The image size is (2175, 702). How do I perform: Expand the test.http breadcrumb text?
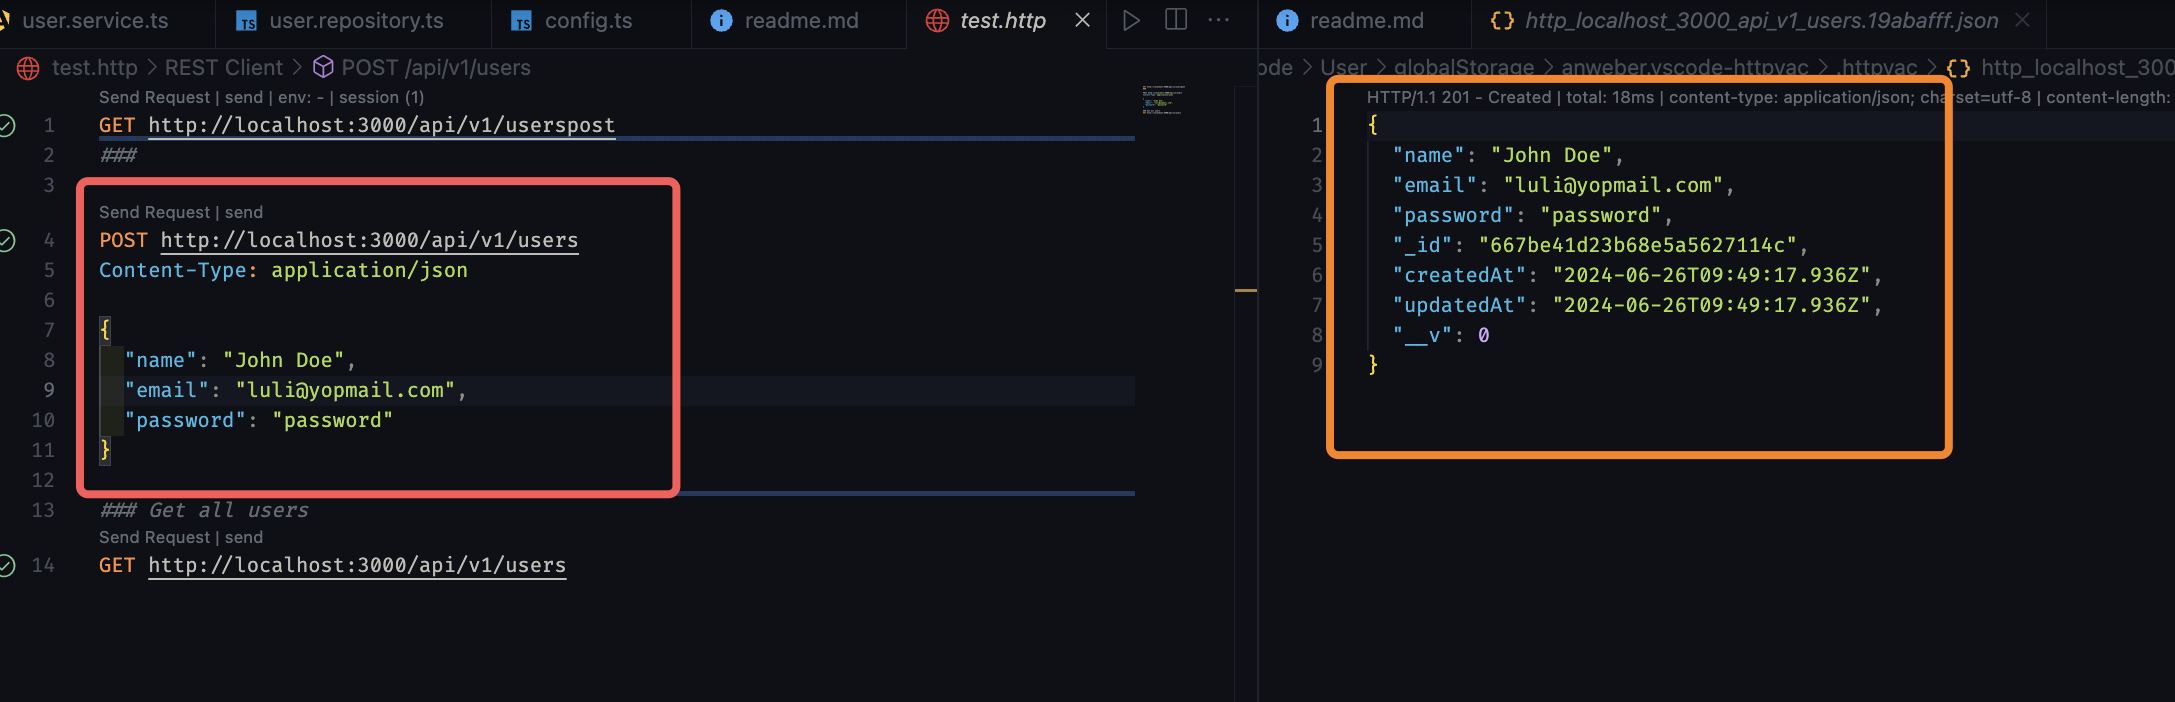pos(95,68)
